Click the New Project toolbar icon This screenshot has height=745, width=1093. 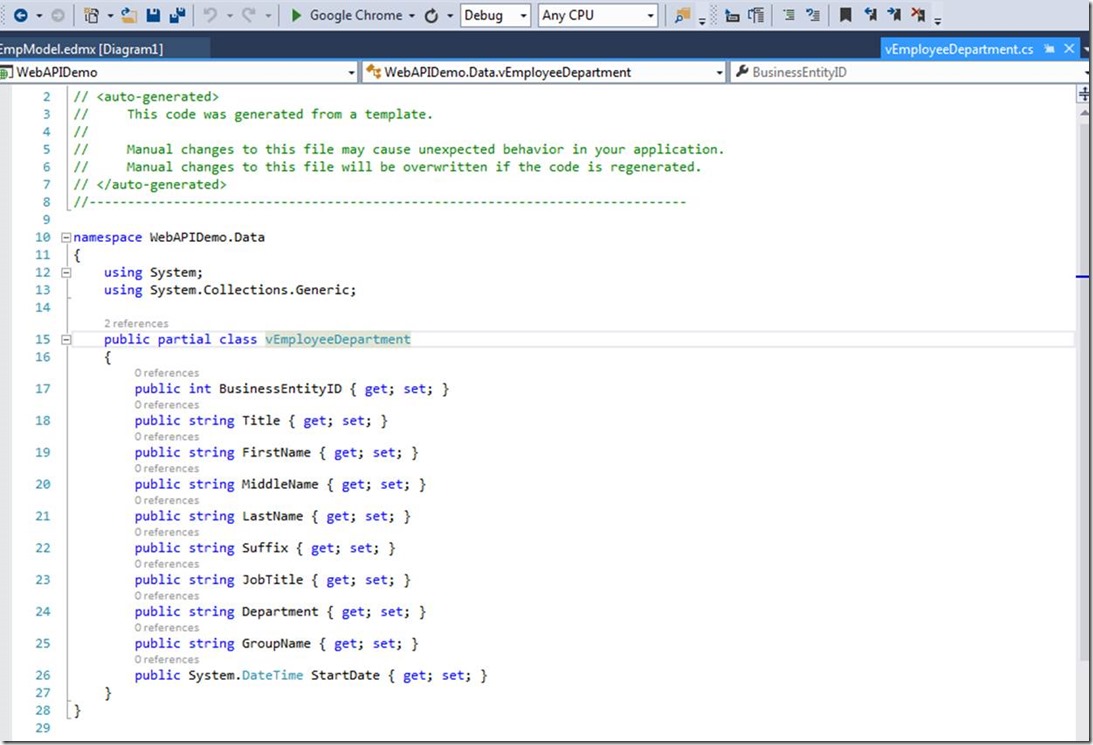pos(91,15)
